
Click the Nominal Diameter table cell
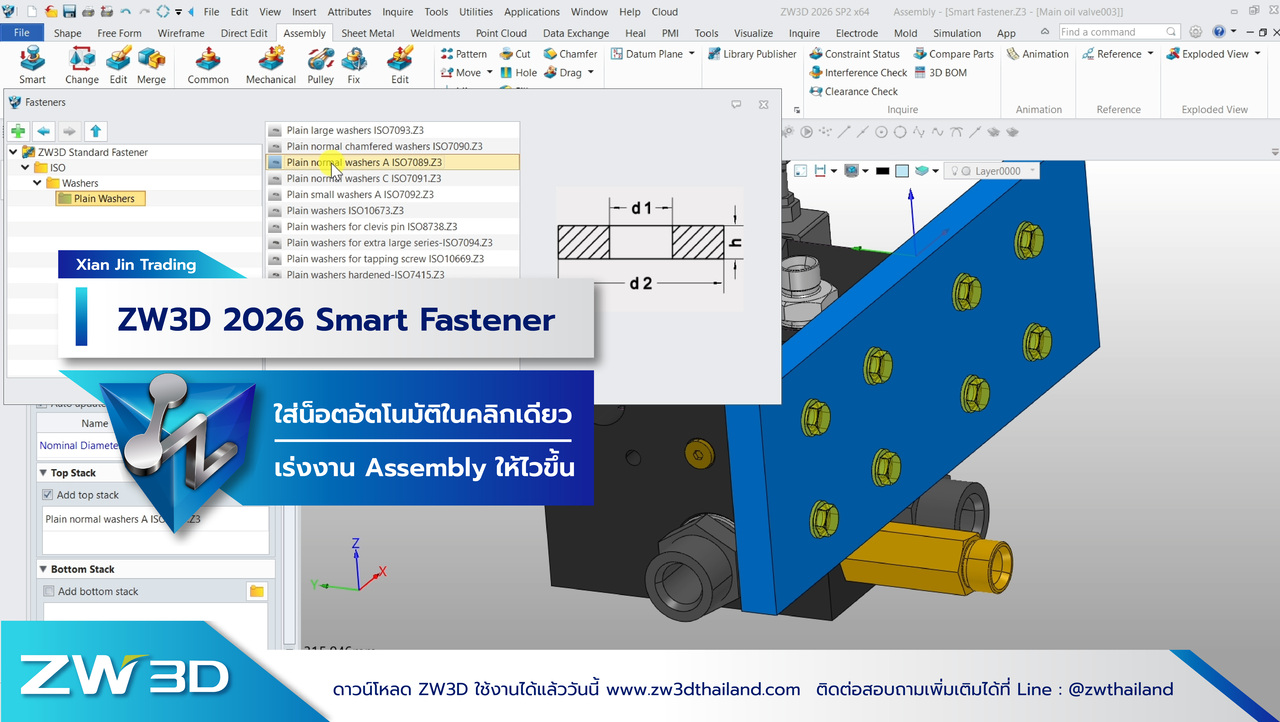point(78,445)
